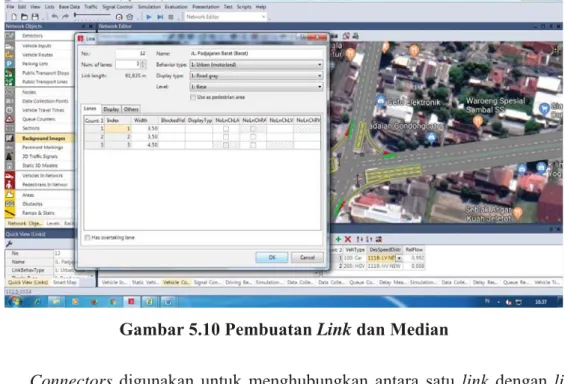Select Public Transport Lines icon
The image size is (565, 384).
pyautogui.click(x=9, y=82)
